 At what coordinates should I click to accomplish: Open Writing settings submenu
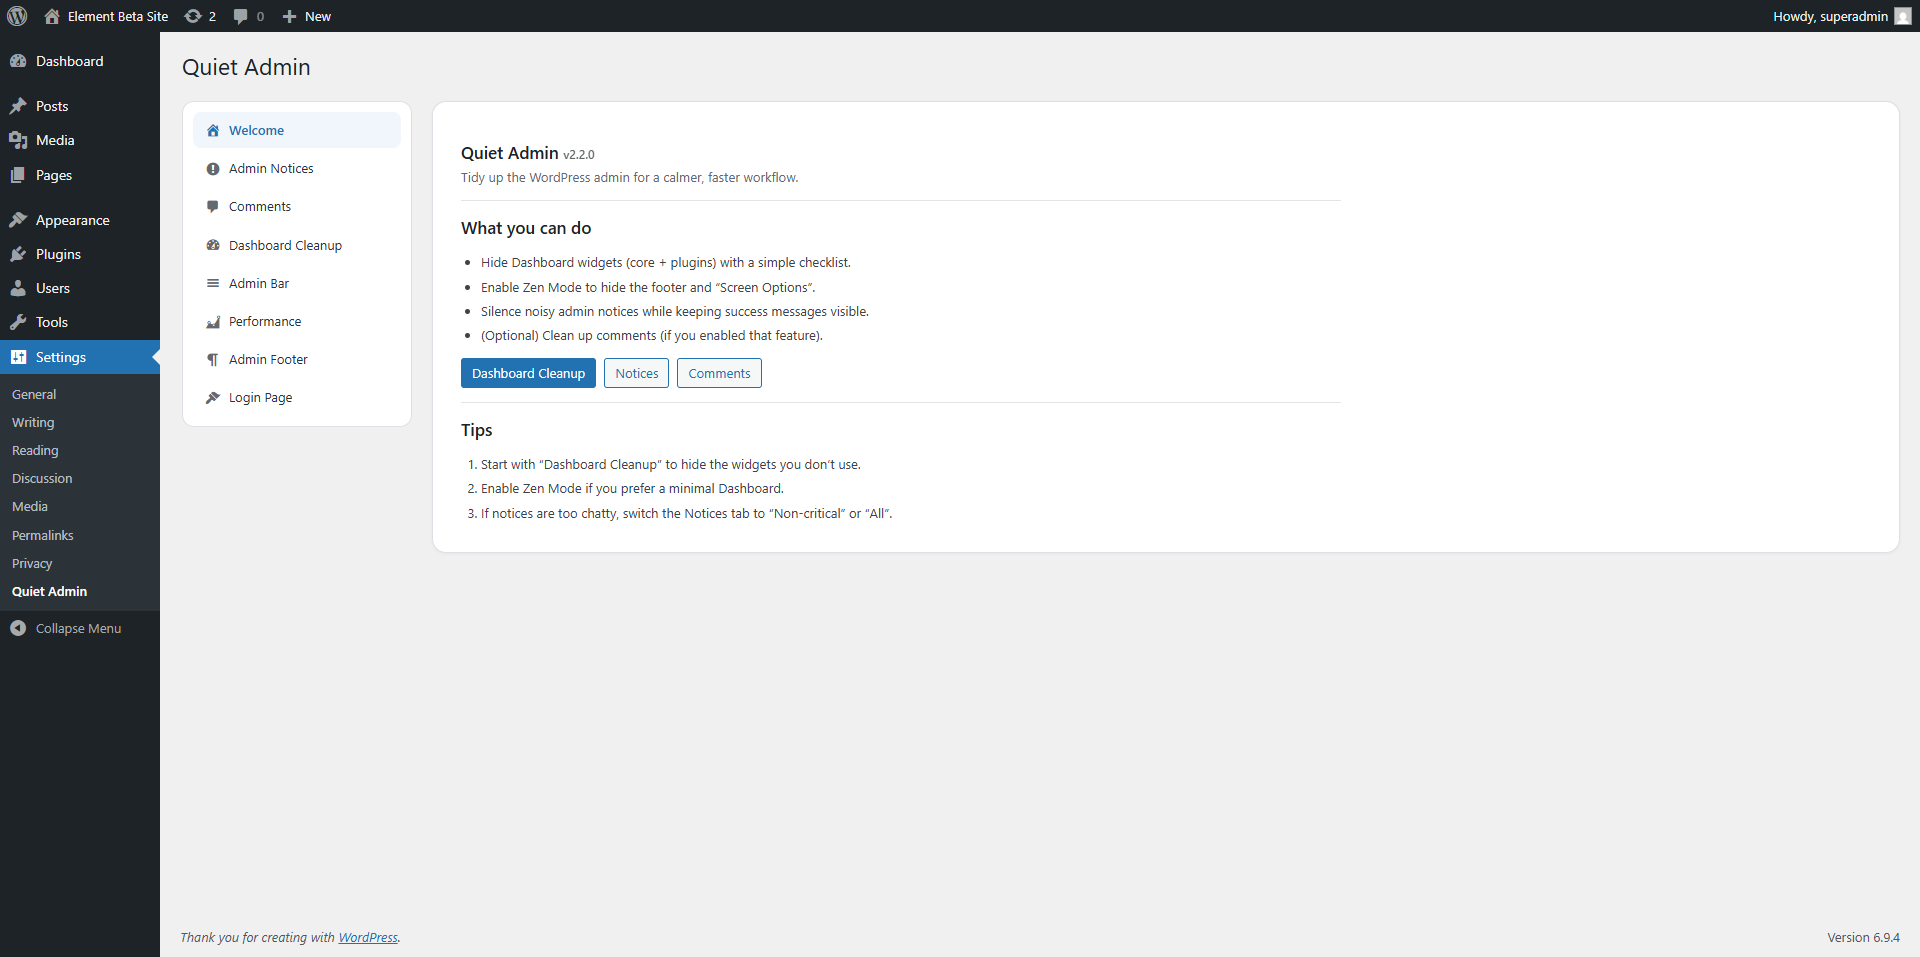click(x=80, y=422)
